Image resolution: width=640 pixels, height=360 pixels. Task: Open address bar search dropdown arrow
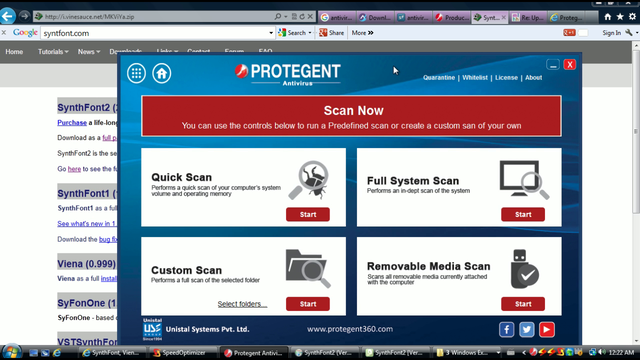tap(286, 17)
